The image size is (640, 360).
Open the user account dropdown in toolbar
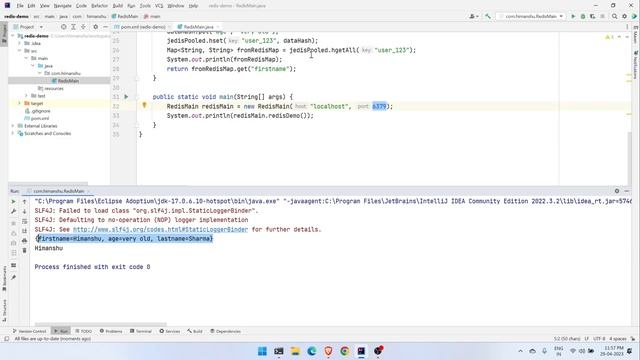(x=473, y=16)
